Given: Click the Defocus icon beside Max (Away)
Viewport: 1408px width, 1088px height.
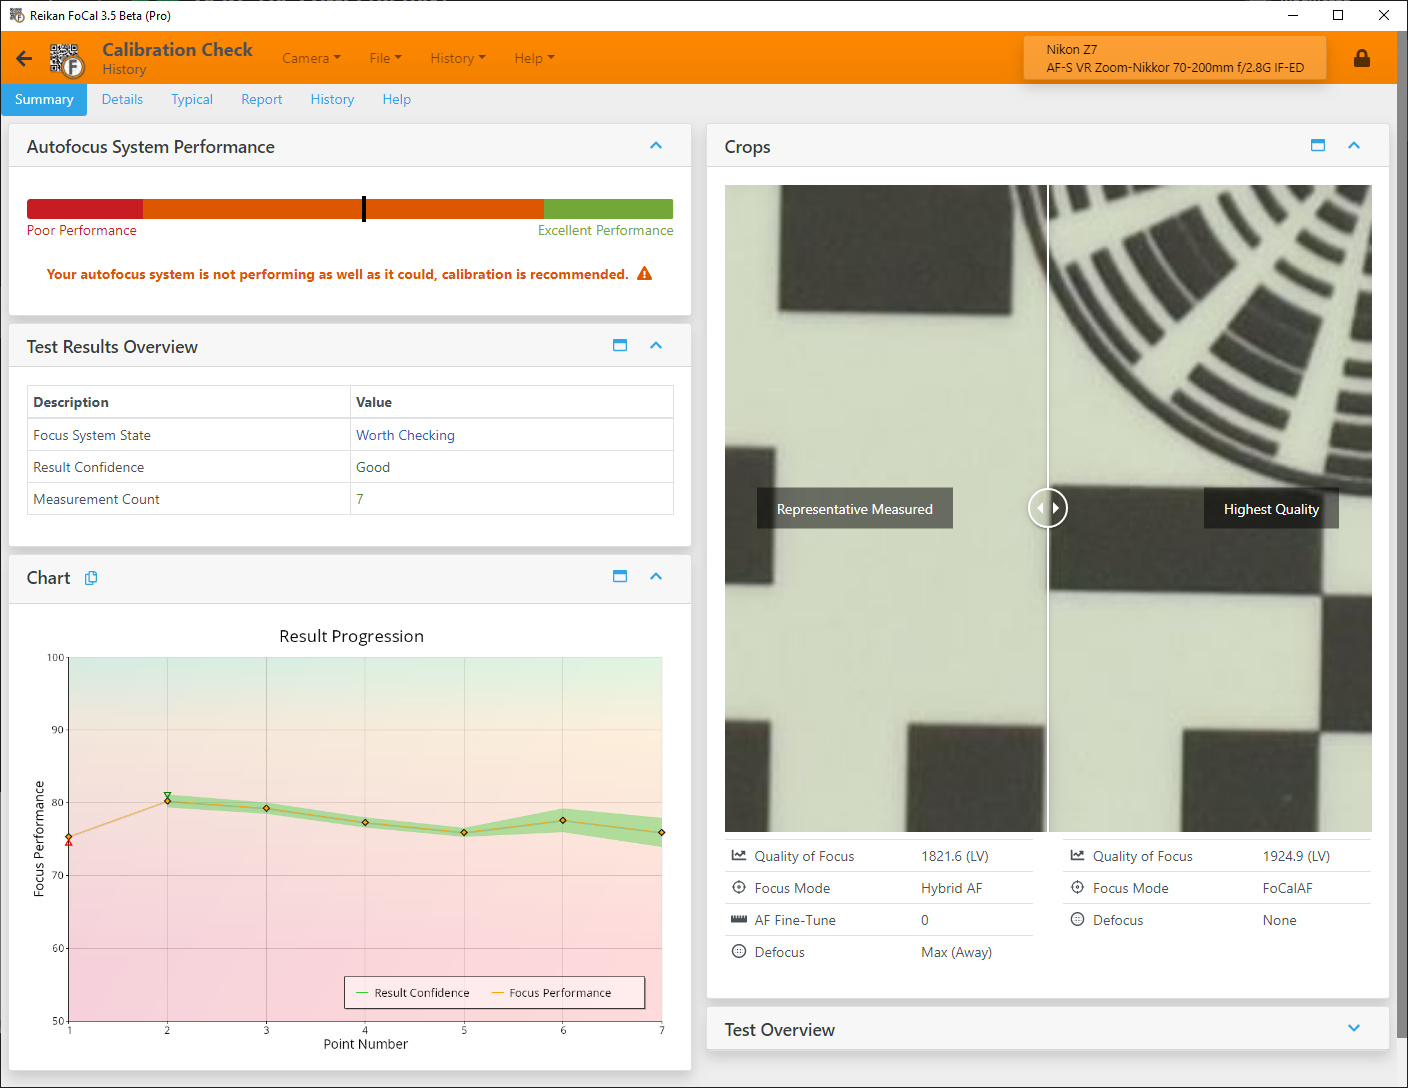Looking at the screenshot, I should tap(739, 952).
